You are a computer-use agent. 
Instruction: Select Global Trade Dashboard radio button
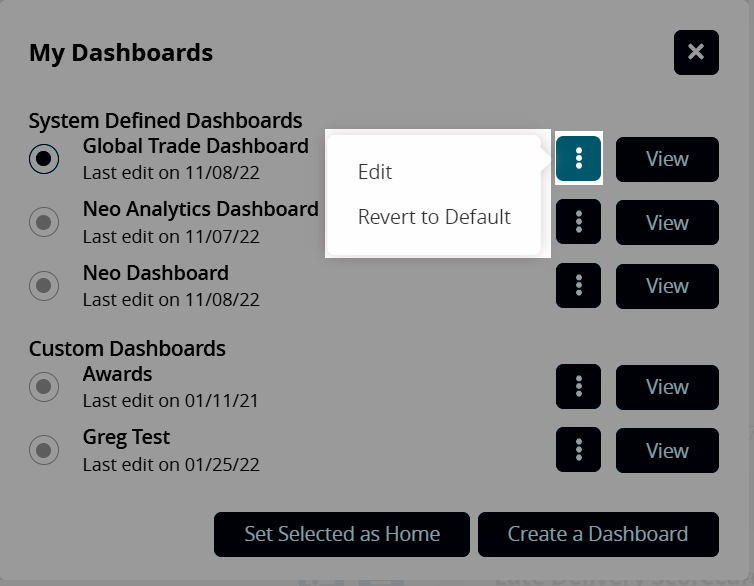[44, 158]
